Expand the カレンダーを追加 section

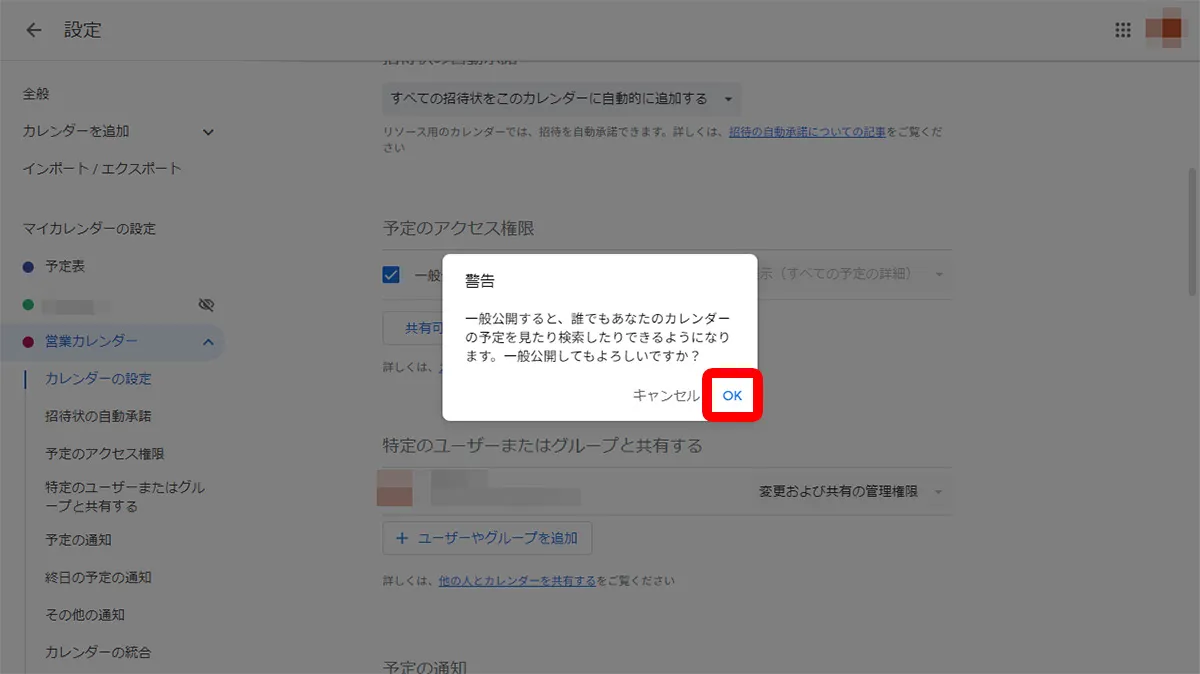207,131
